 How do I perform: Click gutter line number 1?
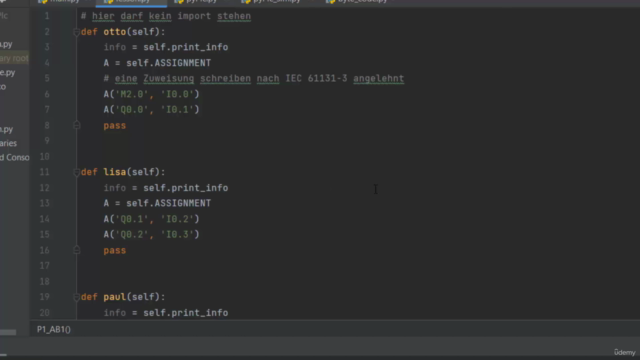click(47, 16)
